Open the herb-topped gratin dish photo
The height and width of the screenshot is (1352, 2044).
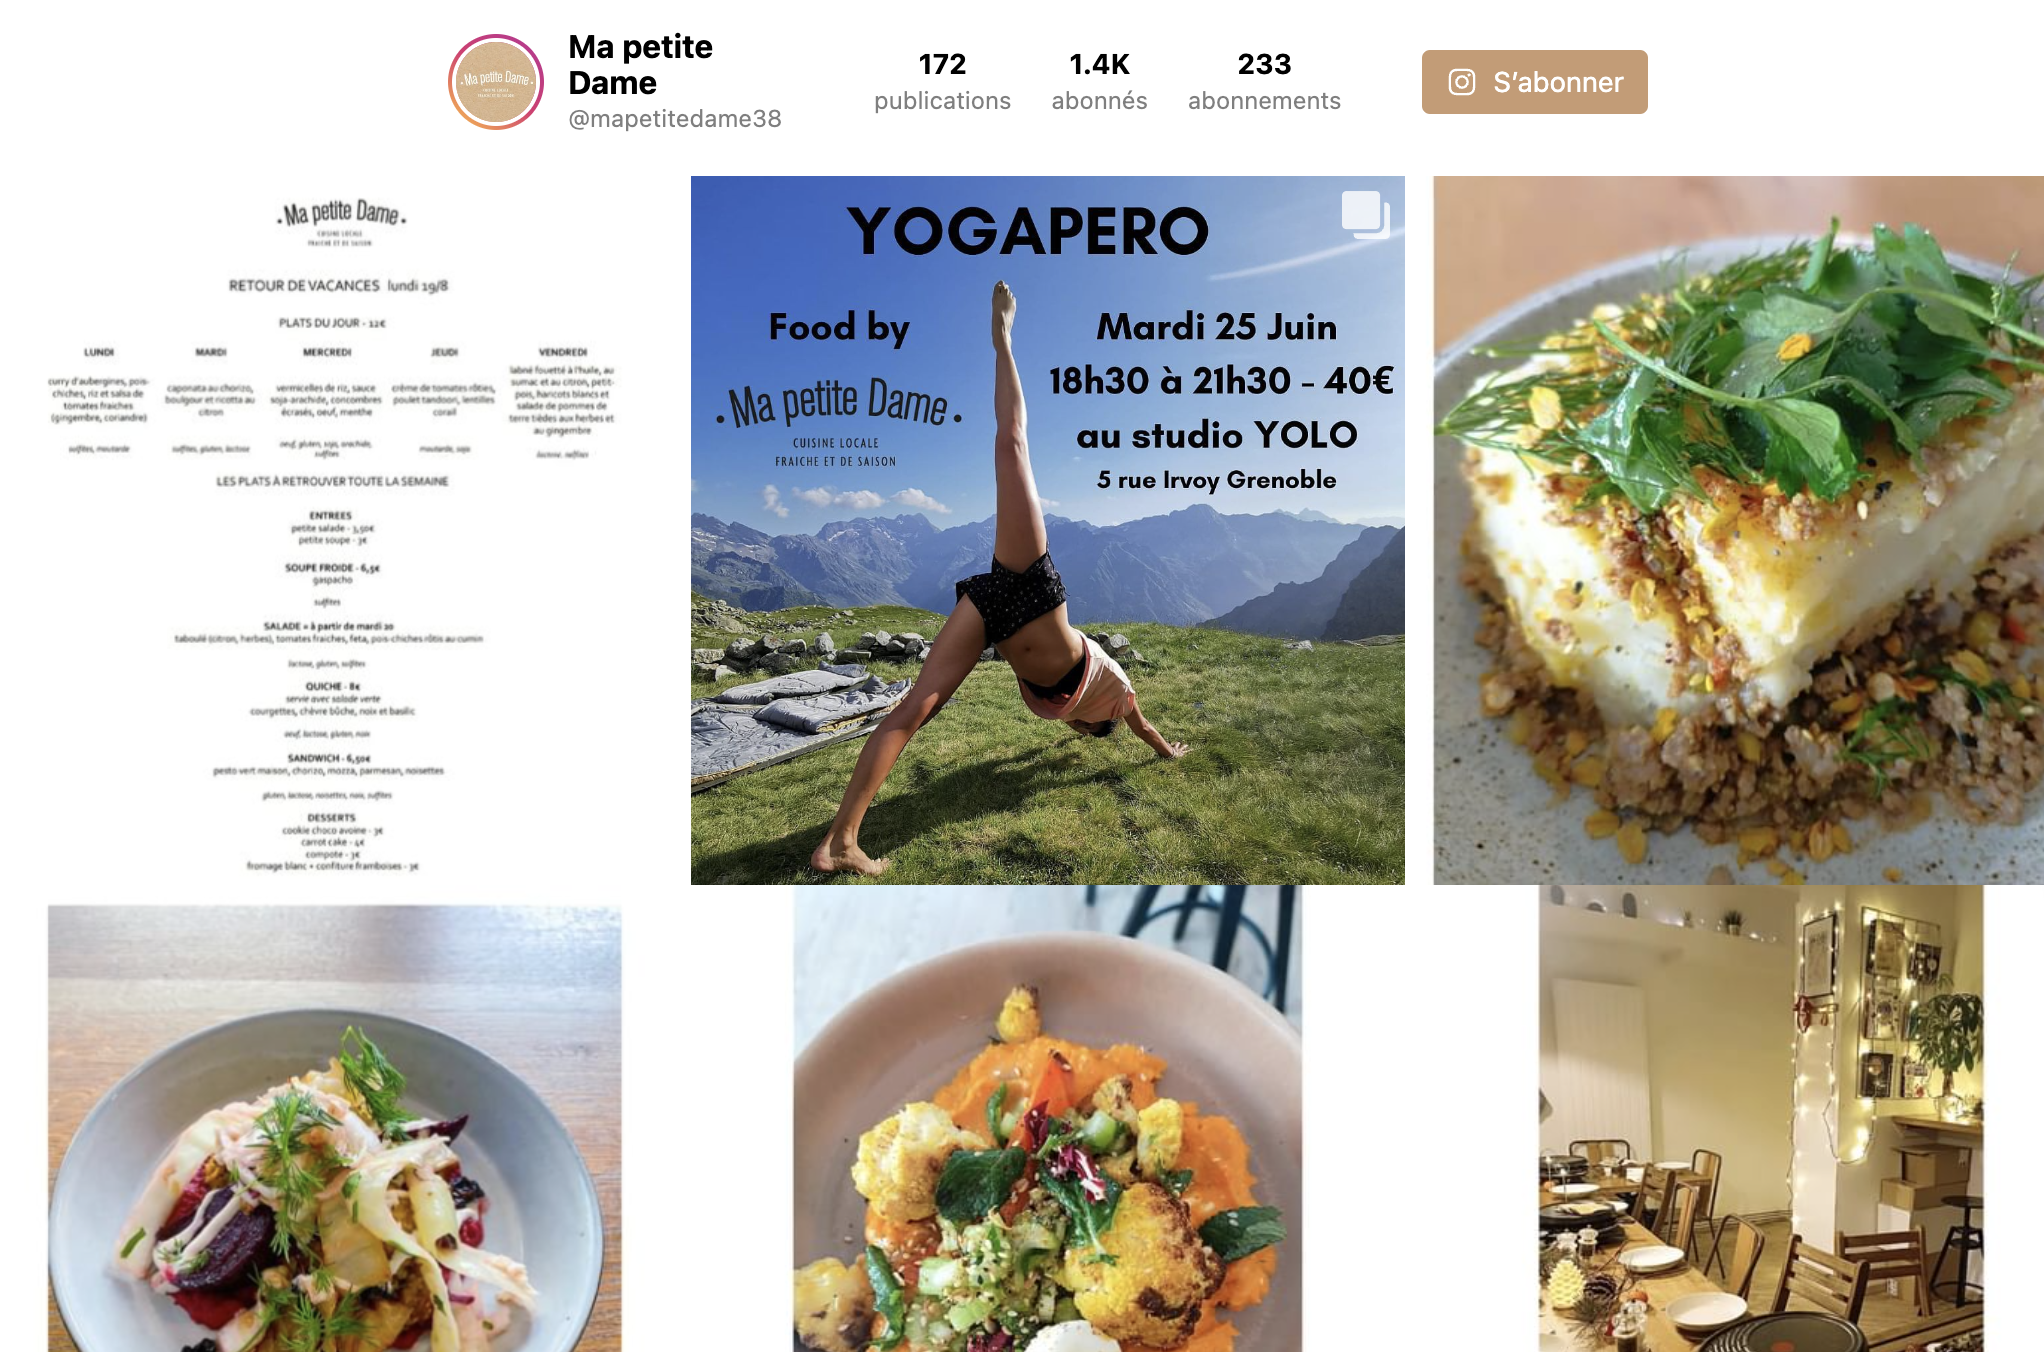(1738, 530)
